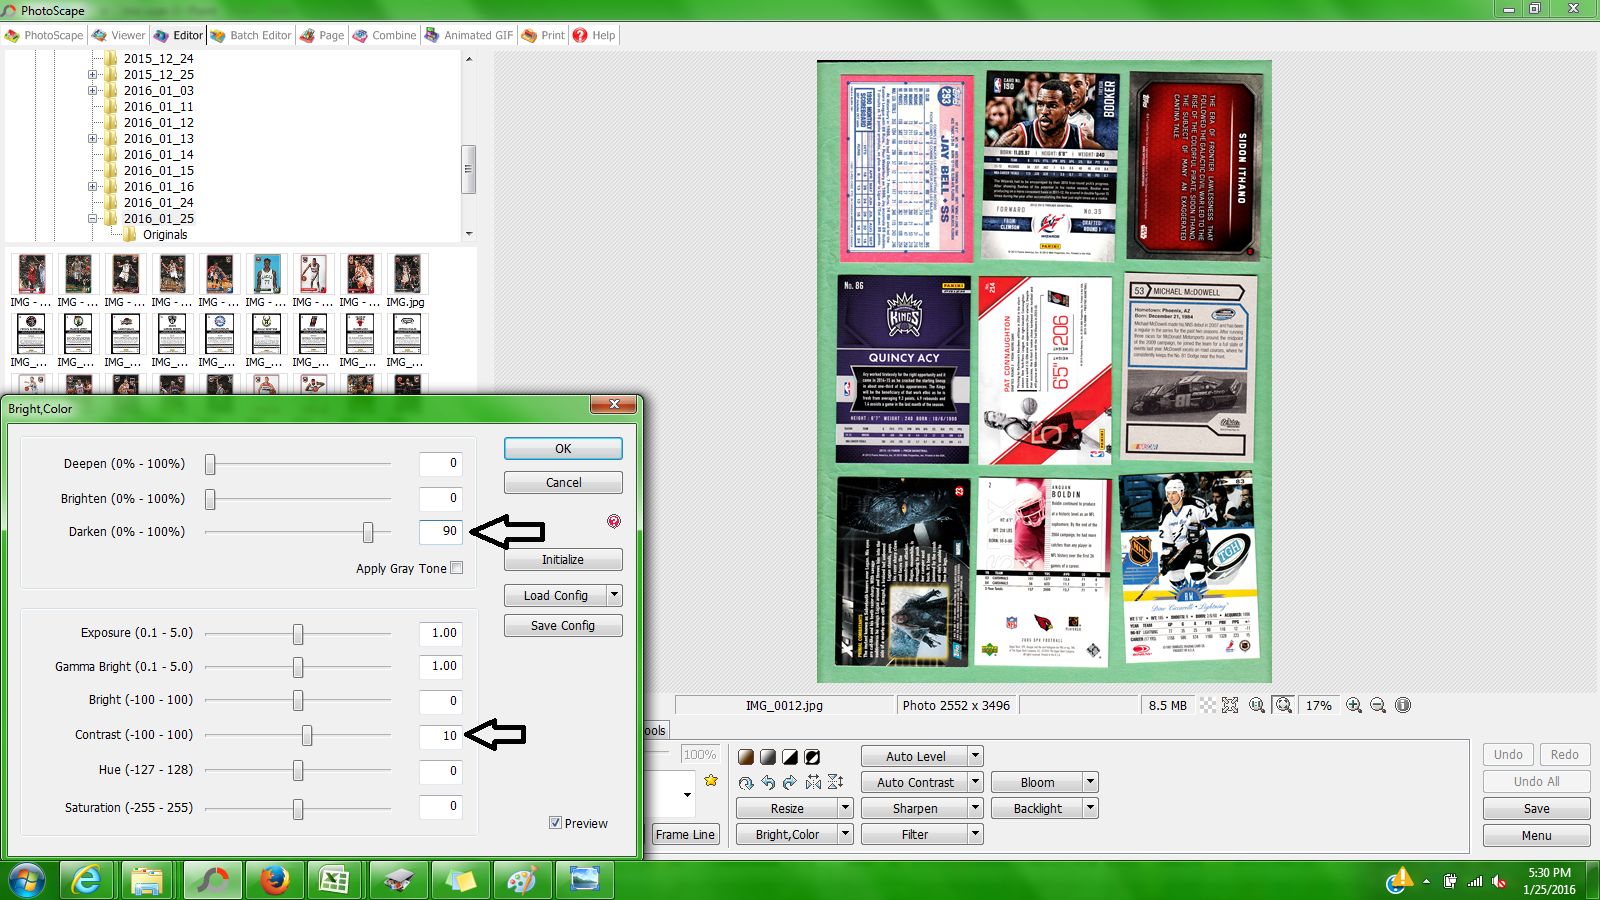Click the red help icon in the Bright,Color dialog
This screenshot has width=1600, height=900.
point(614,521)
